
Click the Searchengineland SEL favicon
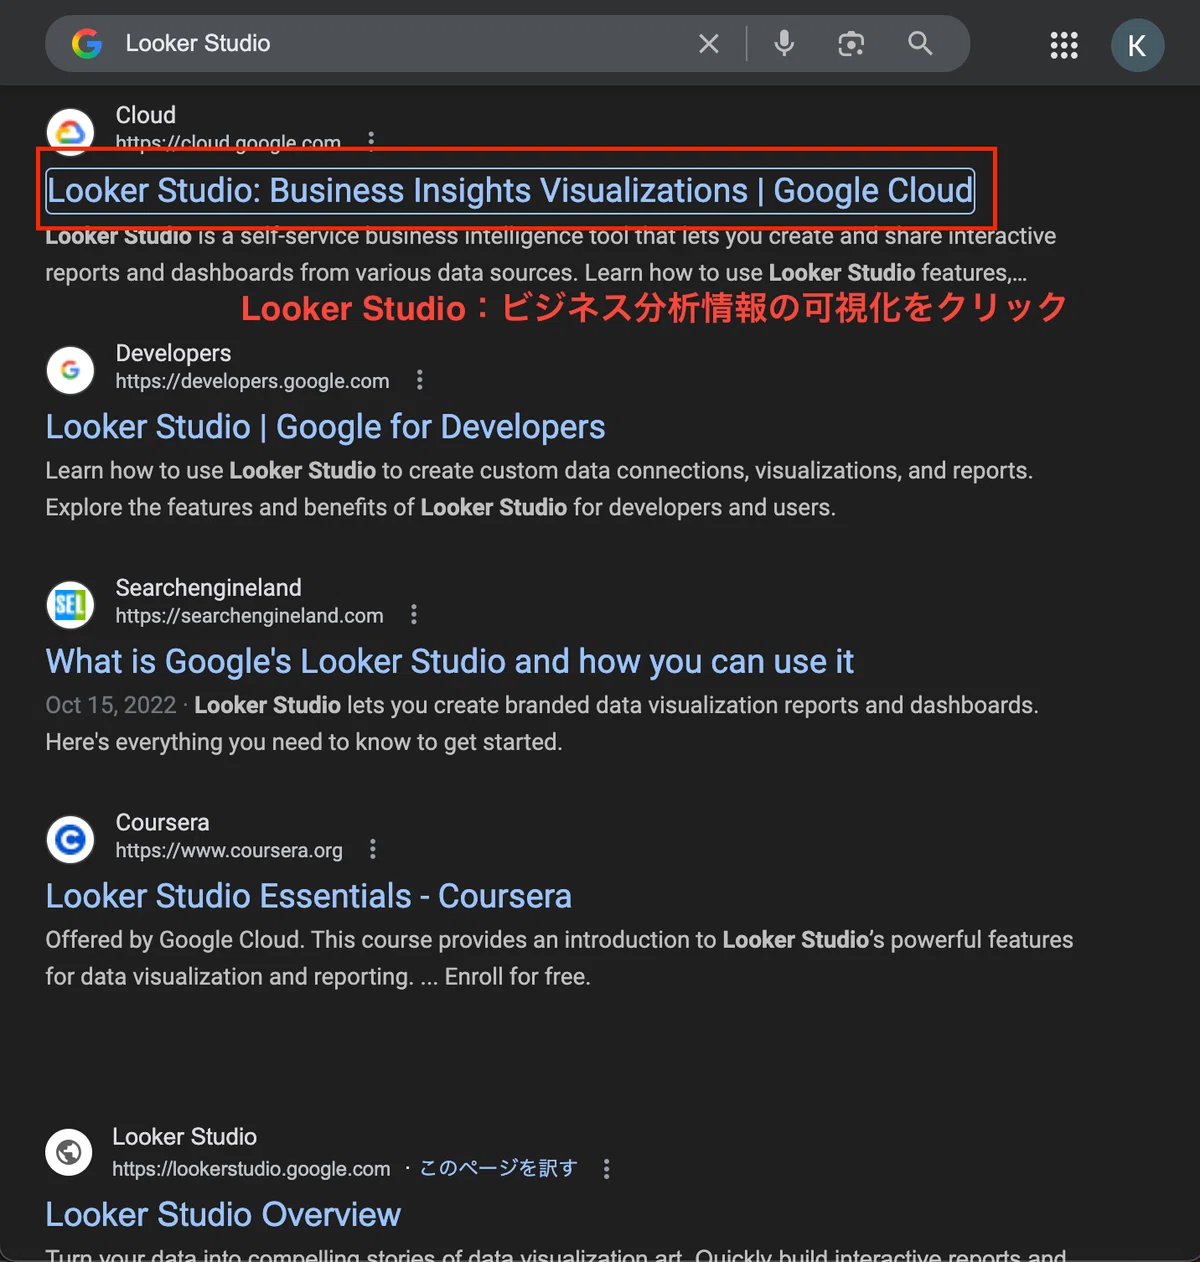point(70,604)
